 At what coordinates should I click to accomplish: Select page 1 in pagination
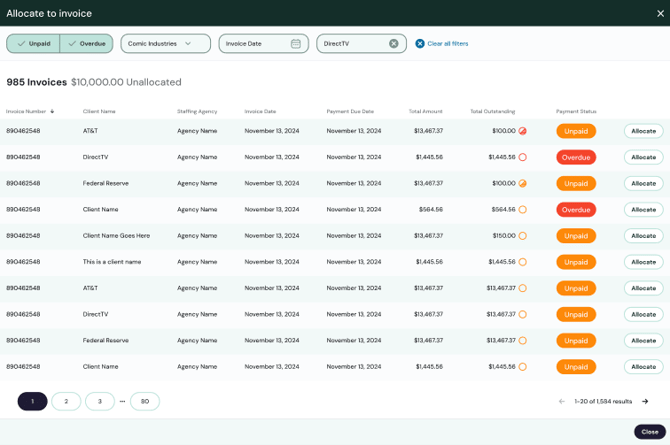[32, 401]
